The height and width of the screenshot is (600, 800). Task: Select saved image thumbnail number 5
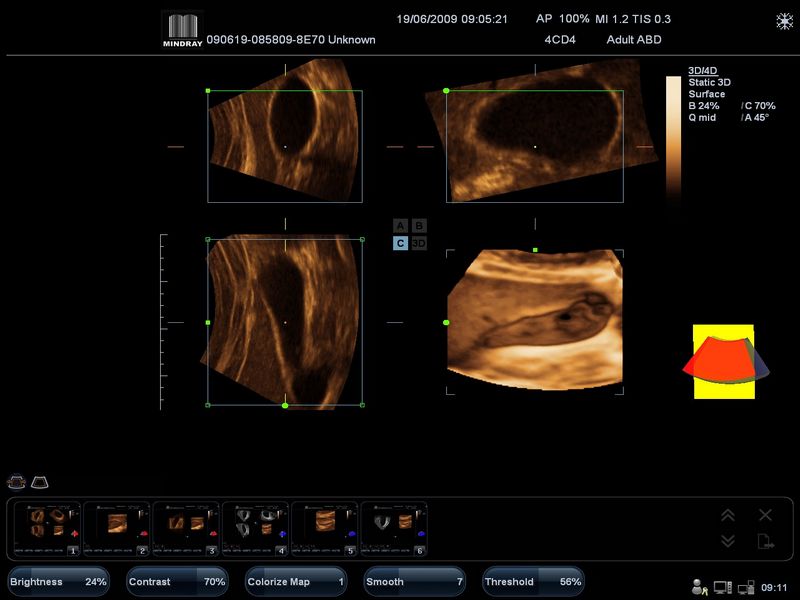[x=324, y=529]
